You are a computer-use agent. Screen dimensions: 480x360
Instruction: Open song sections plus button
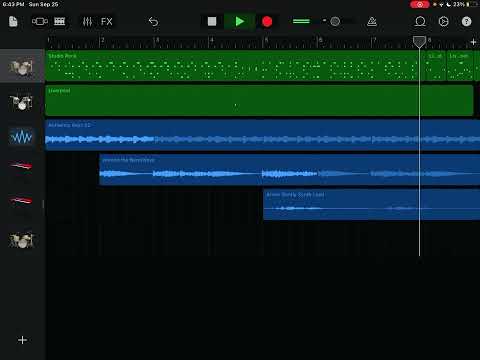coord(473,42)
